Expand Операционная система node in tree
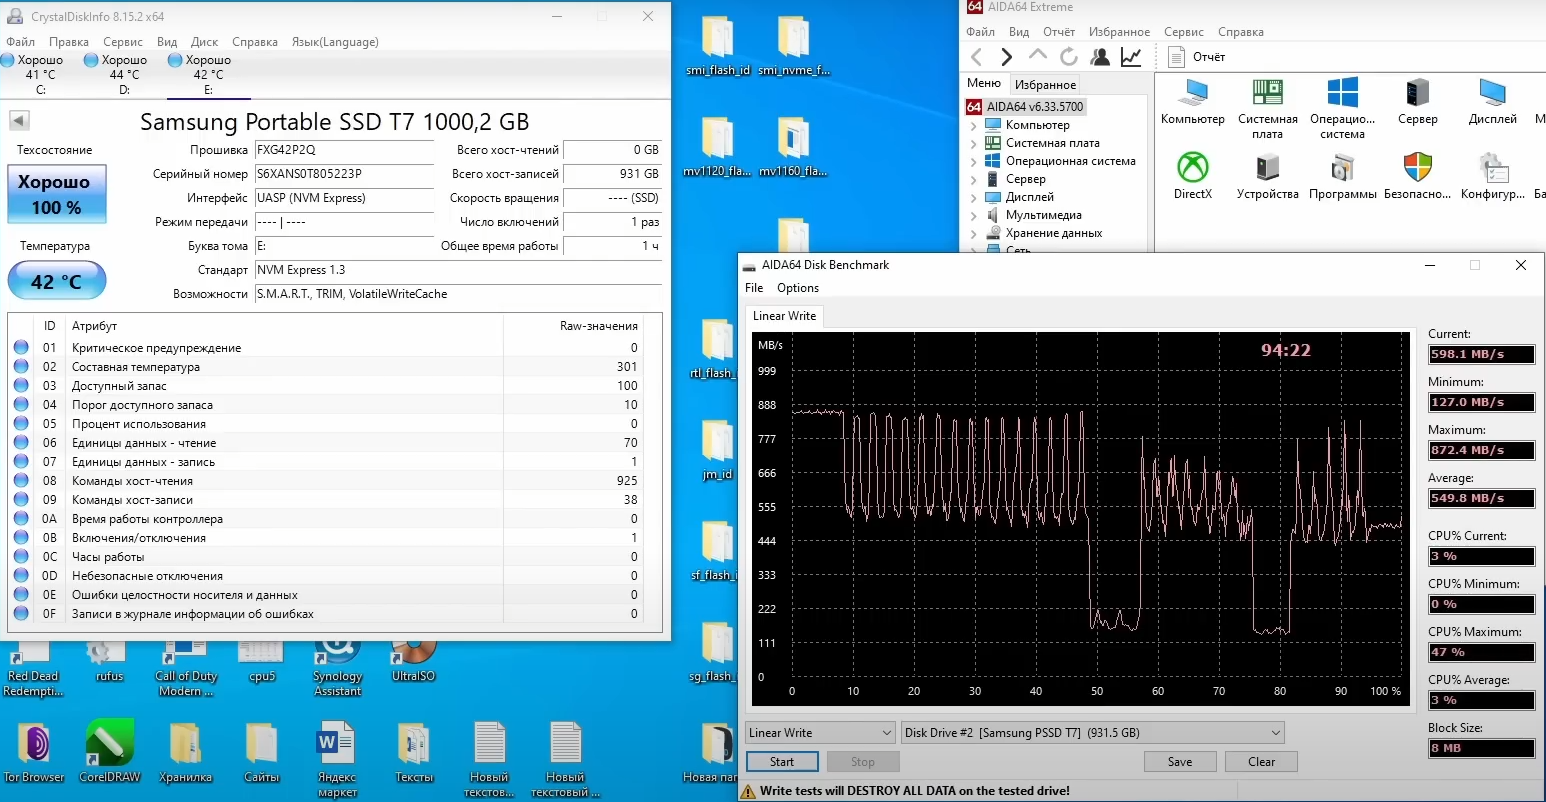 pos(973,161)
